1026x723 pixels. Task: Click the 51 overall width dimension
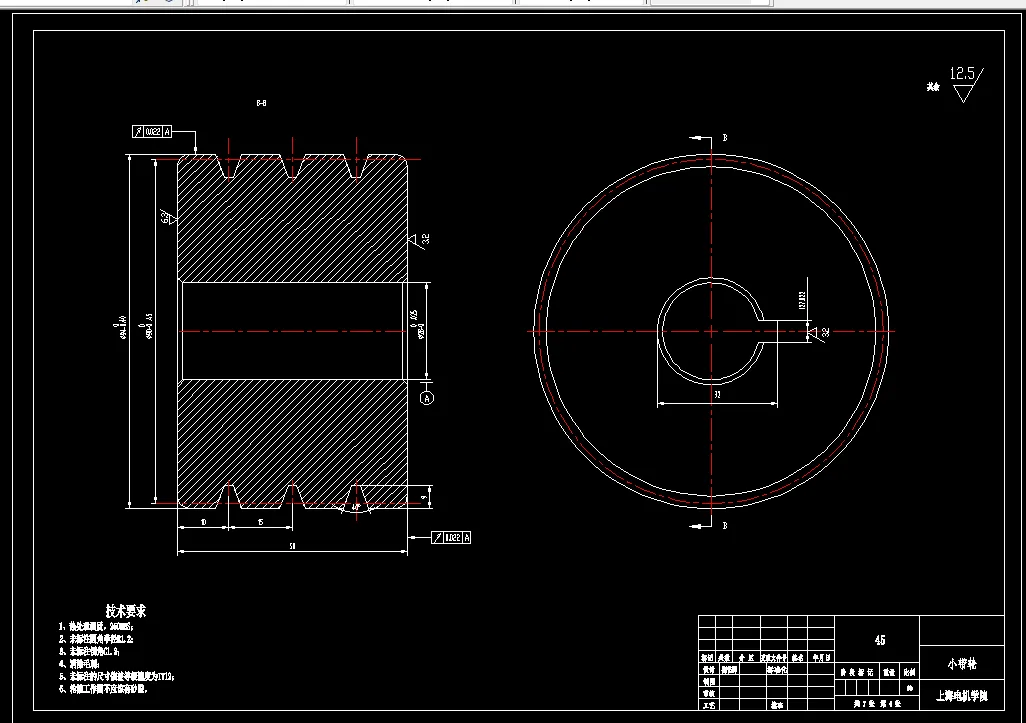[292, 546]
